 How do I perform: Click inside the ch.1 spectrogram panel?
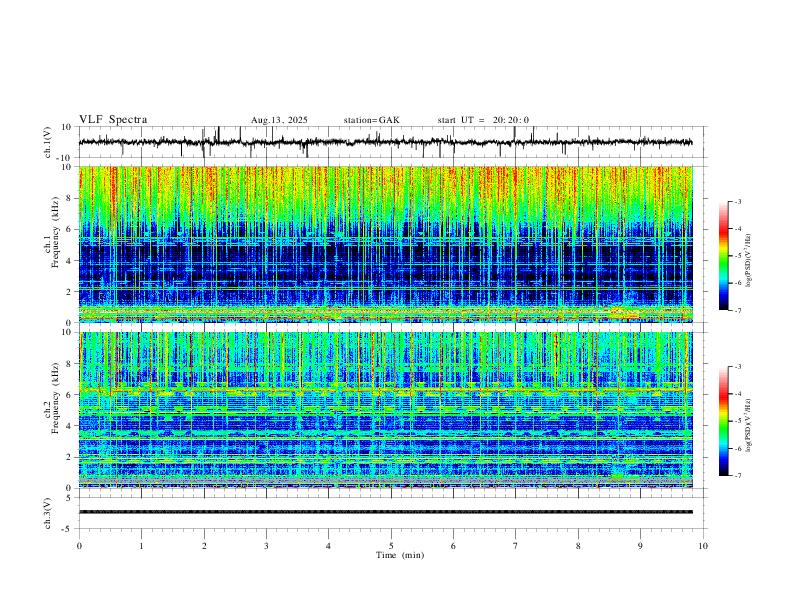(x=385, y=244)
